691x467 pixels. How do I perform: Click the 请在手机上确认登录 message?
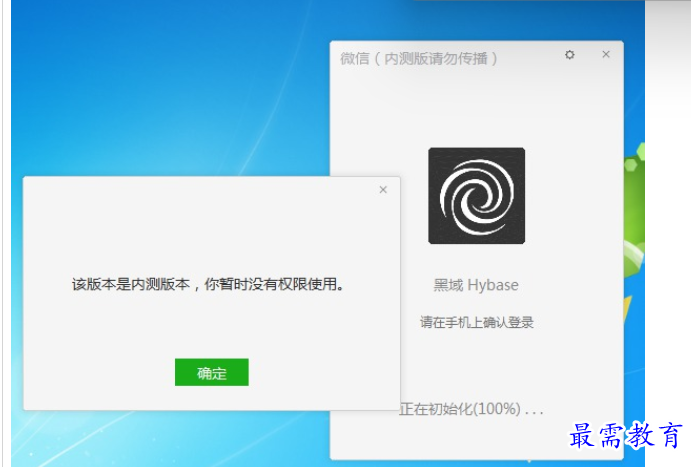[x=476, y=322]
